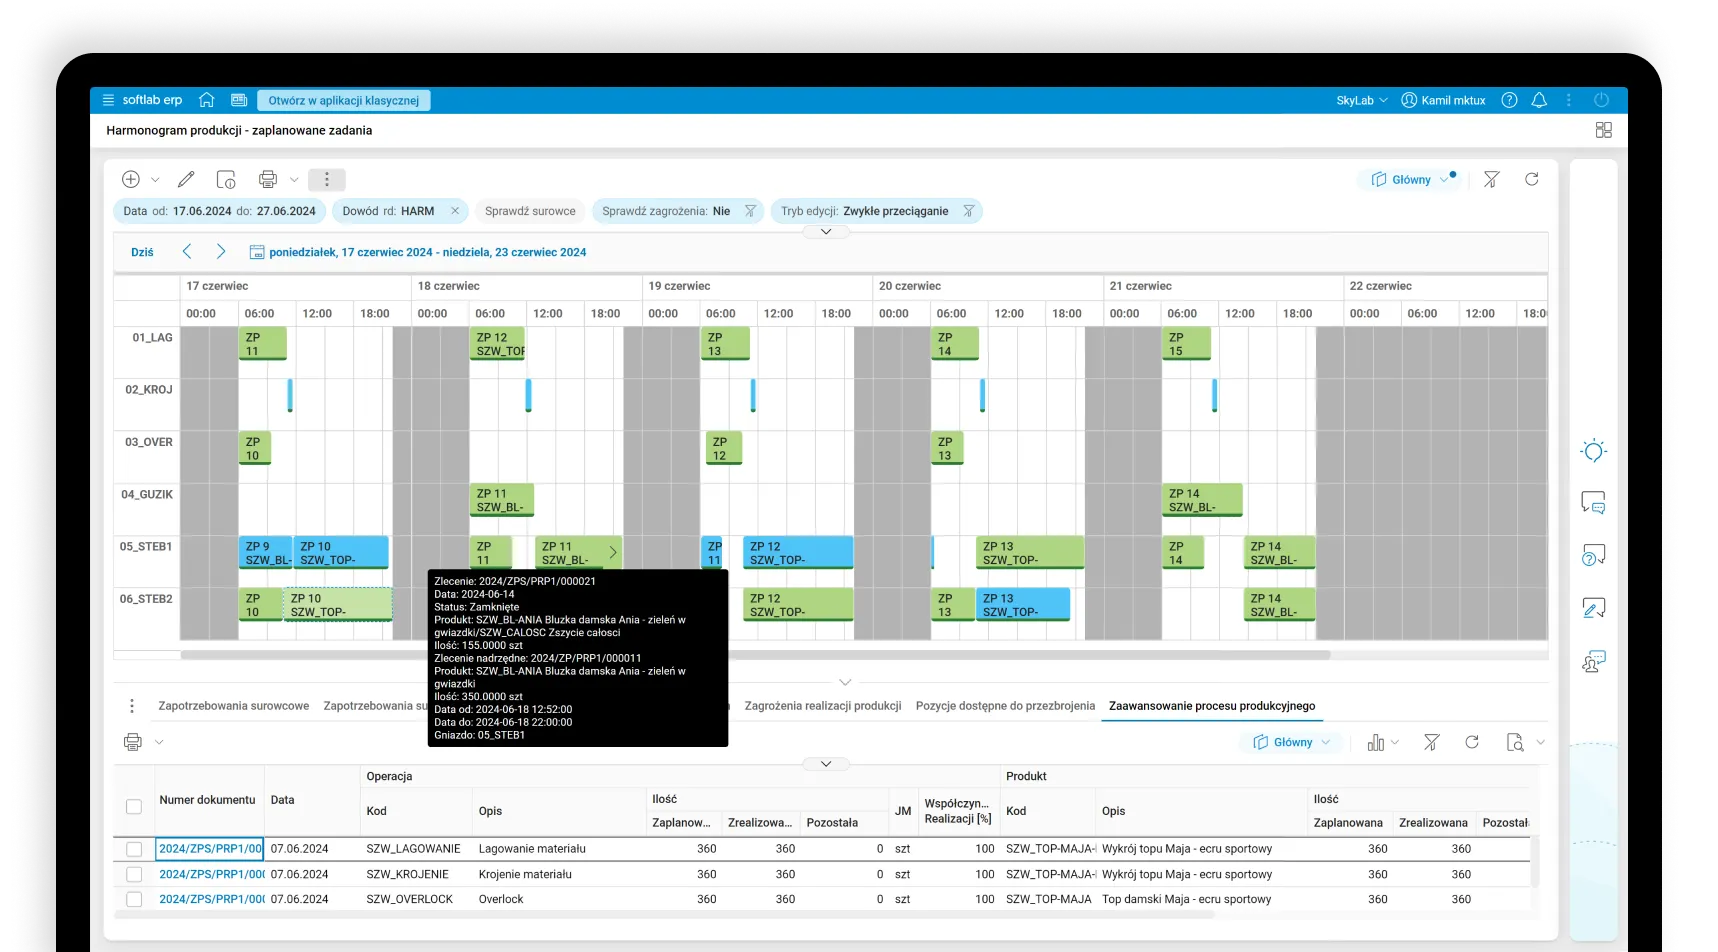1718x952 pixels.
Task: Open the Zapotrzebowania surowcowe tab
Action: [233, 706]
